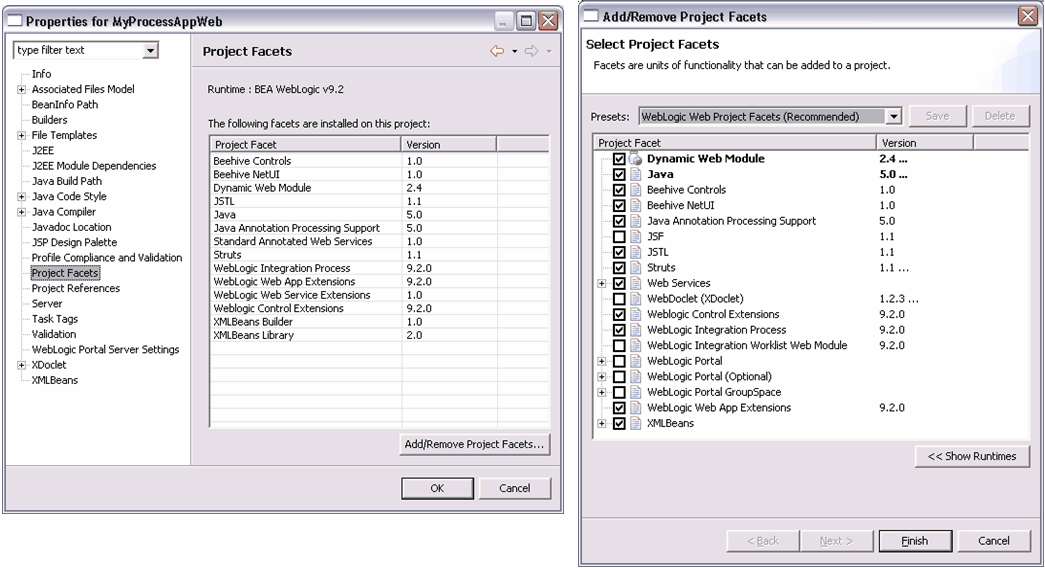This screenshot has height=568, width=1045.
Task: Select Java Build Path in tree
Action: point(67,181)
